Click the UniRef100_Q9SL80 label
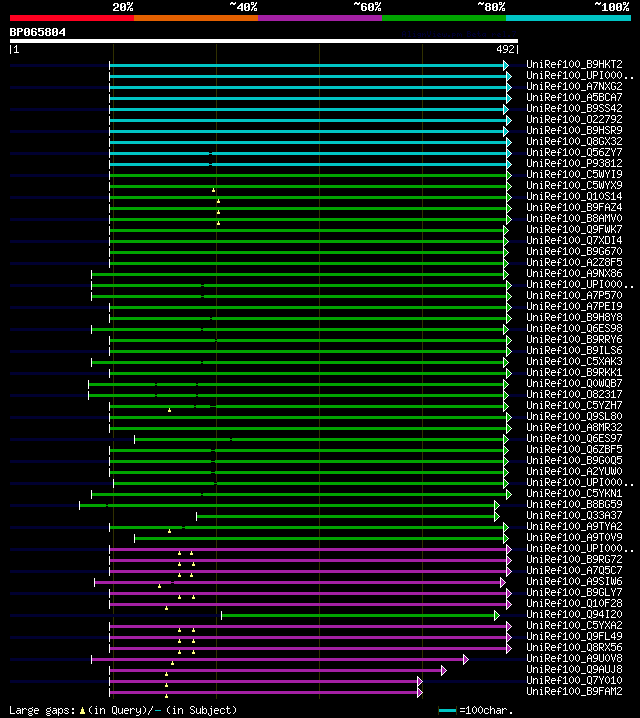 point(574,416)
